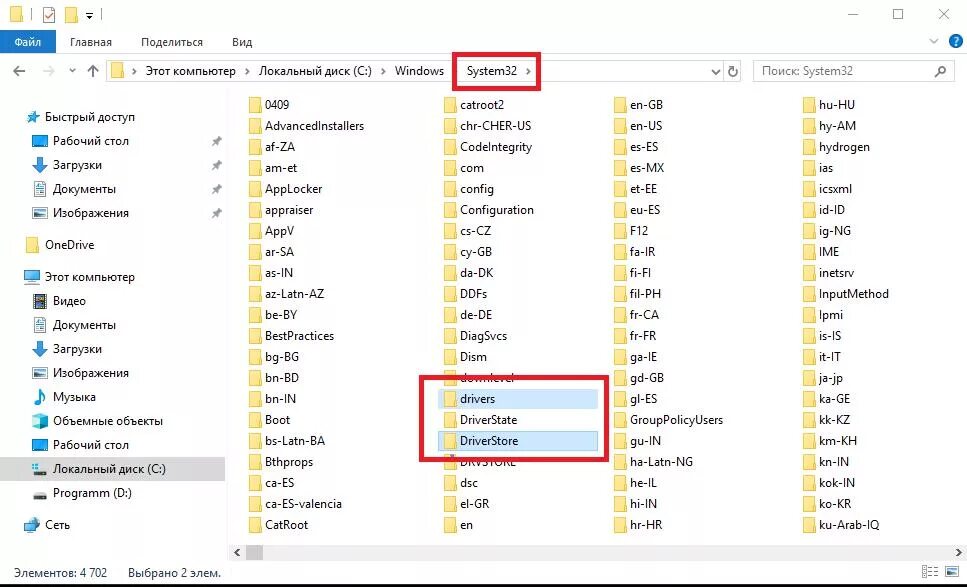Click the search magnifier icon
Screen dimensions: 967x587
point(940,72)
